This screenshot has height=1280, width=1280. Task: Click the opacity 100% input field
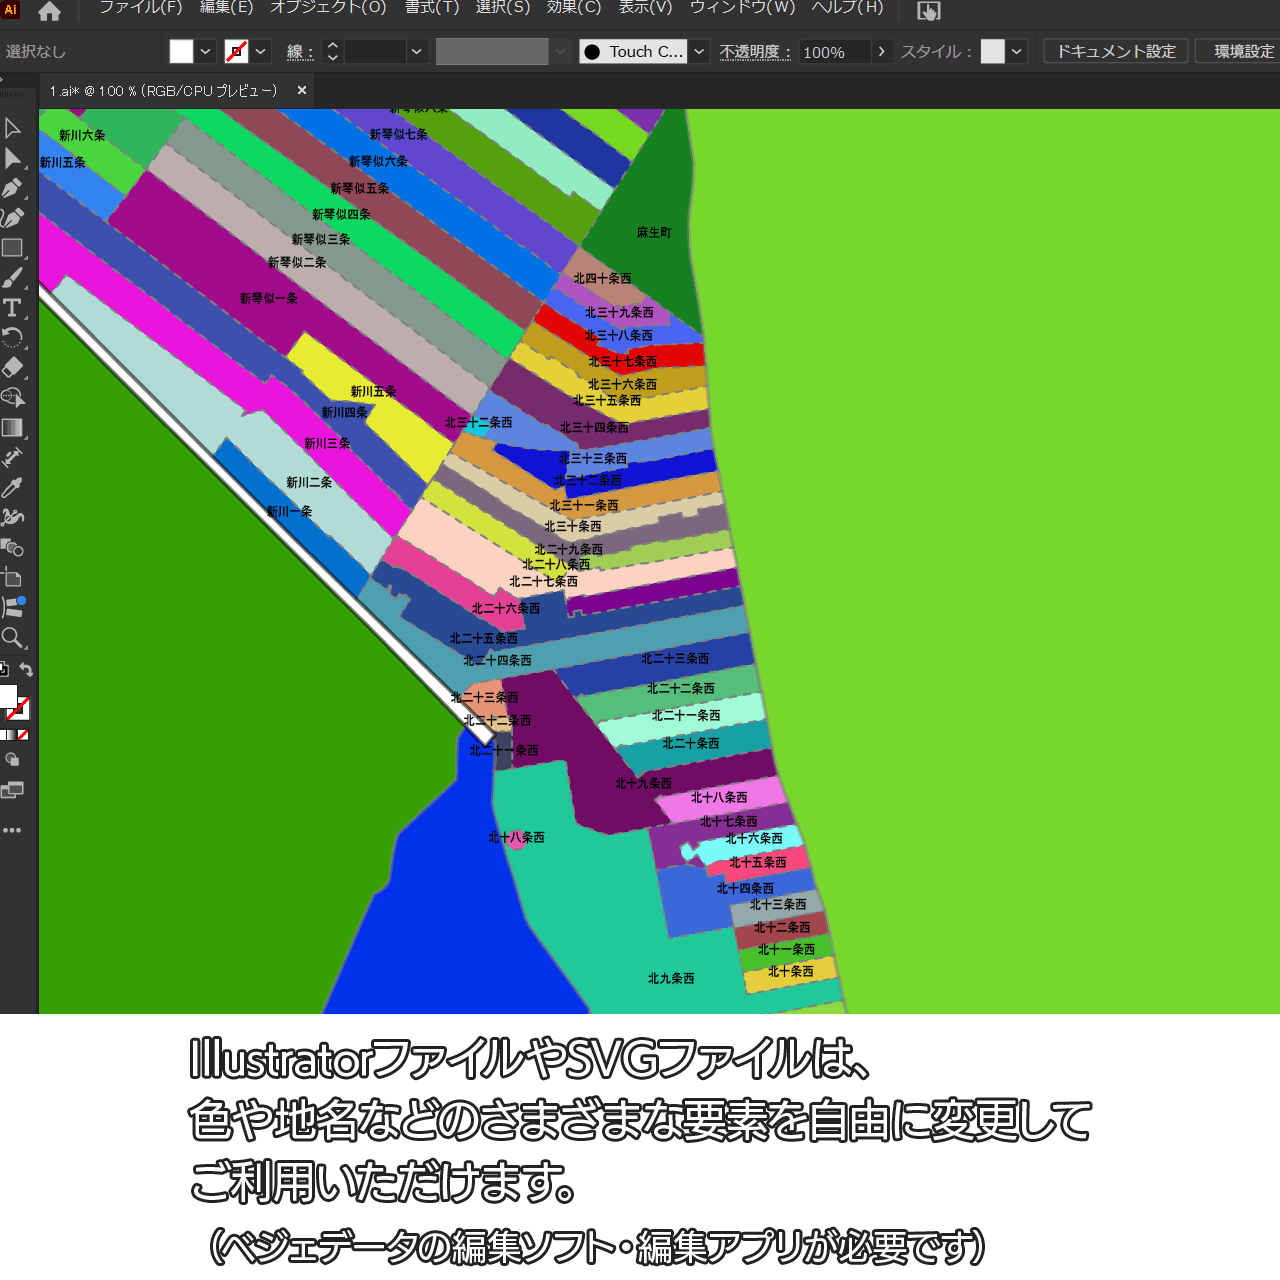833,52
